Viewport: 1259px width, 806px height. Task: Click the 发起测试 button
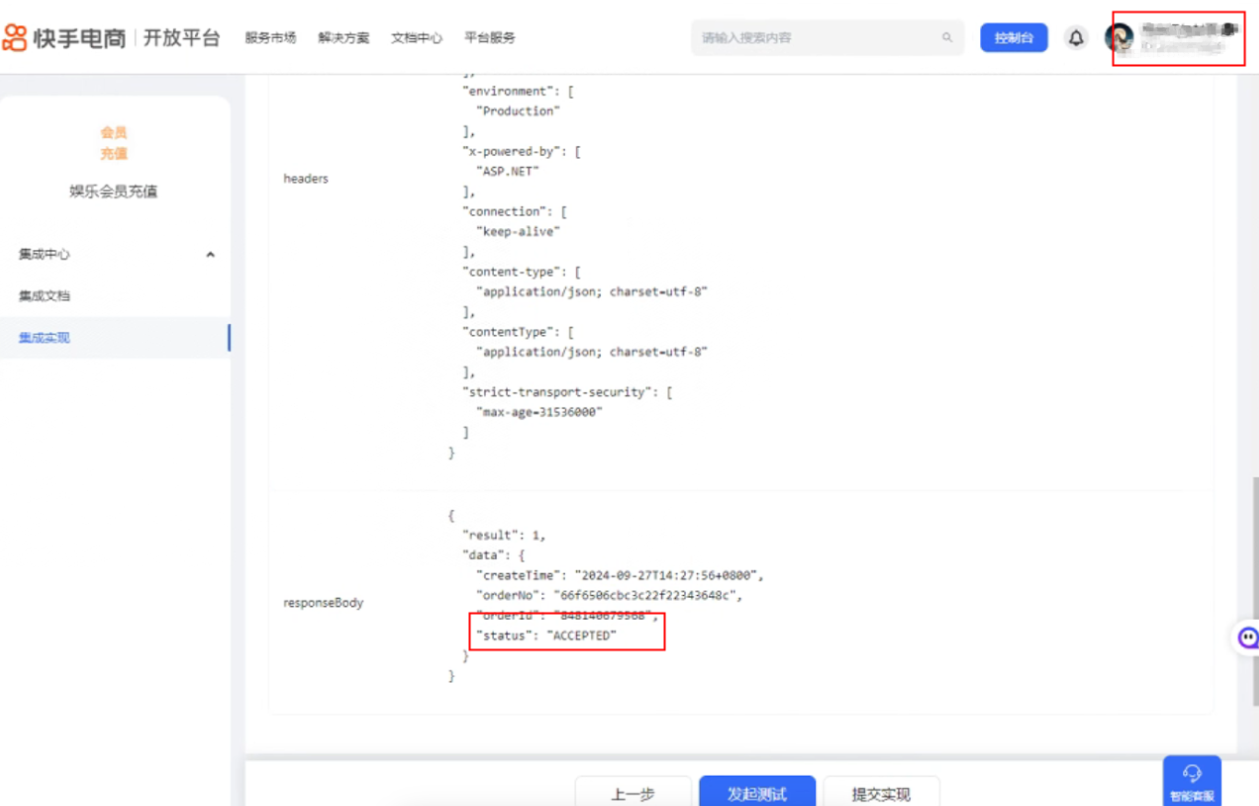coord(757,791)
